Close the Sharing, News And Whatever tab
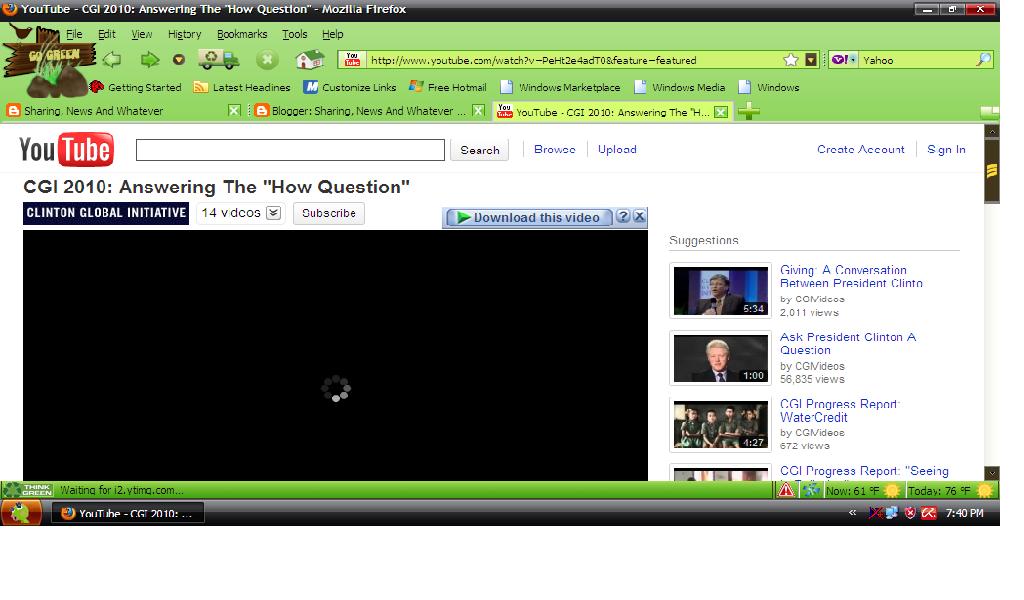 coord(234,111)
